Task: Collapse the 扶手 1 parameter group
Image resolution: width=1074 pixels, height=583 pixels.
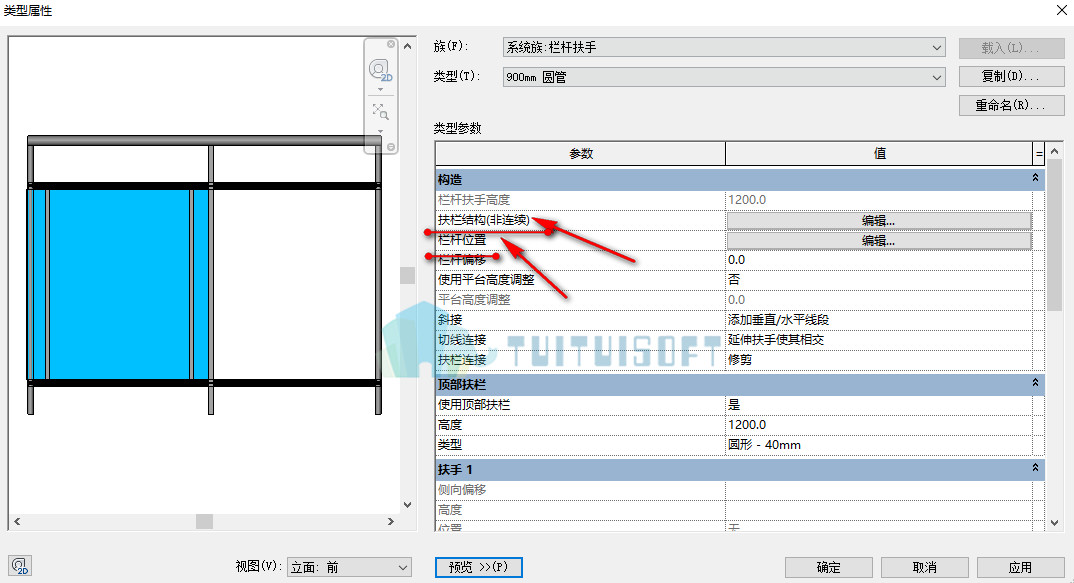Action: coord(1035,468)
